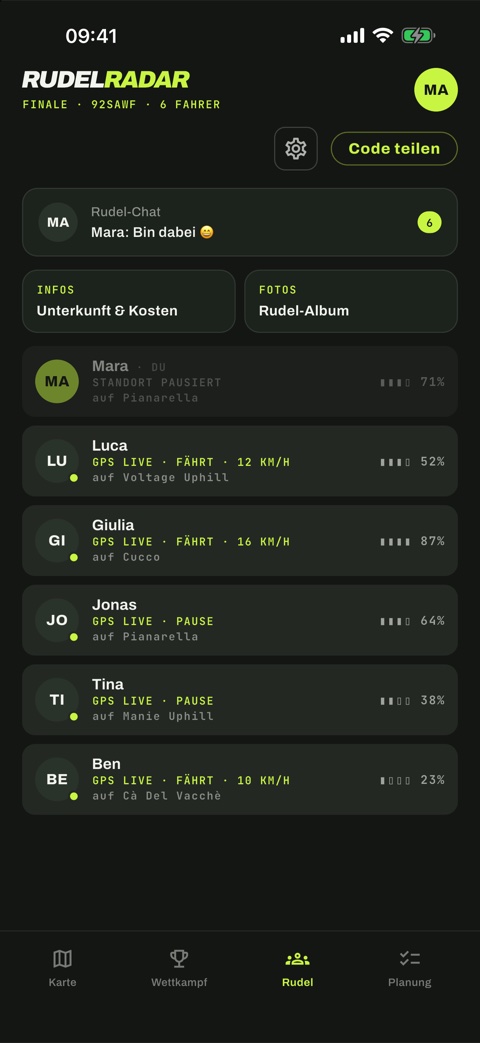Open Unterkunft & Kosten infos card
This screenshot has height=1043, width=480.
pyautogui.click(x=129, y=301)
